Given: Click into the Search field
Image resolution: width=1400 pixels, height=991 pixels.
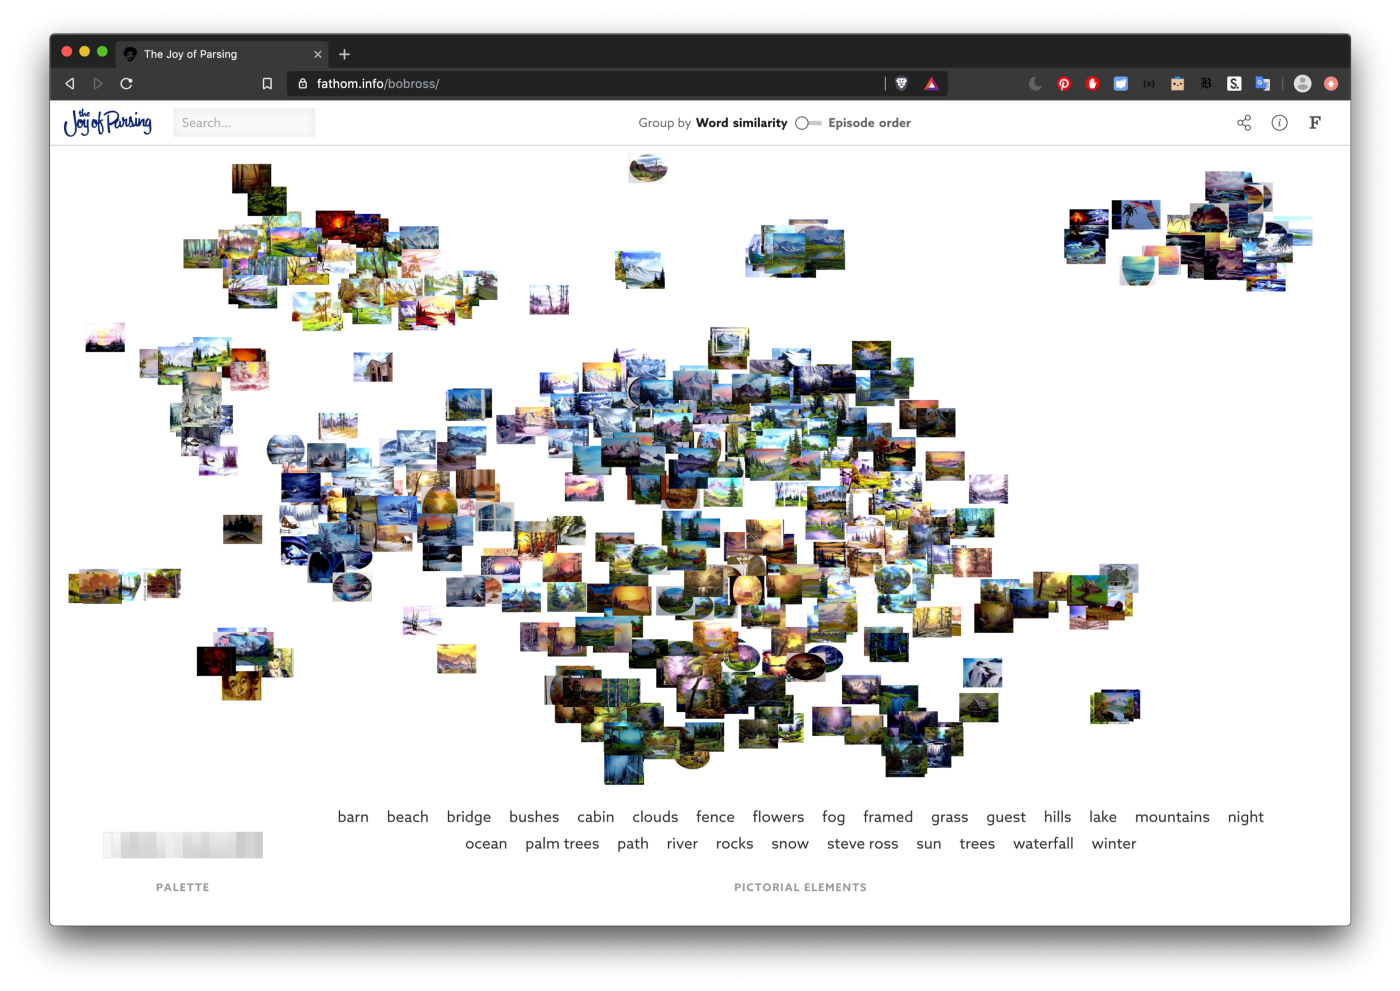Looking at the screenshot, I should pyautogui.click(x=244, y=123).
